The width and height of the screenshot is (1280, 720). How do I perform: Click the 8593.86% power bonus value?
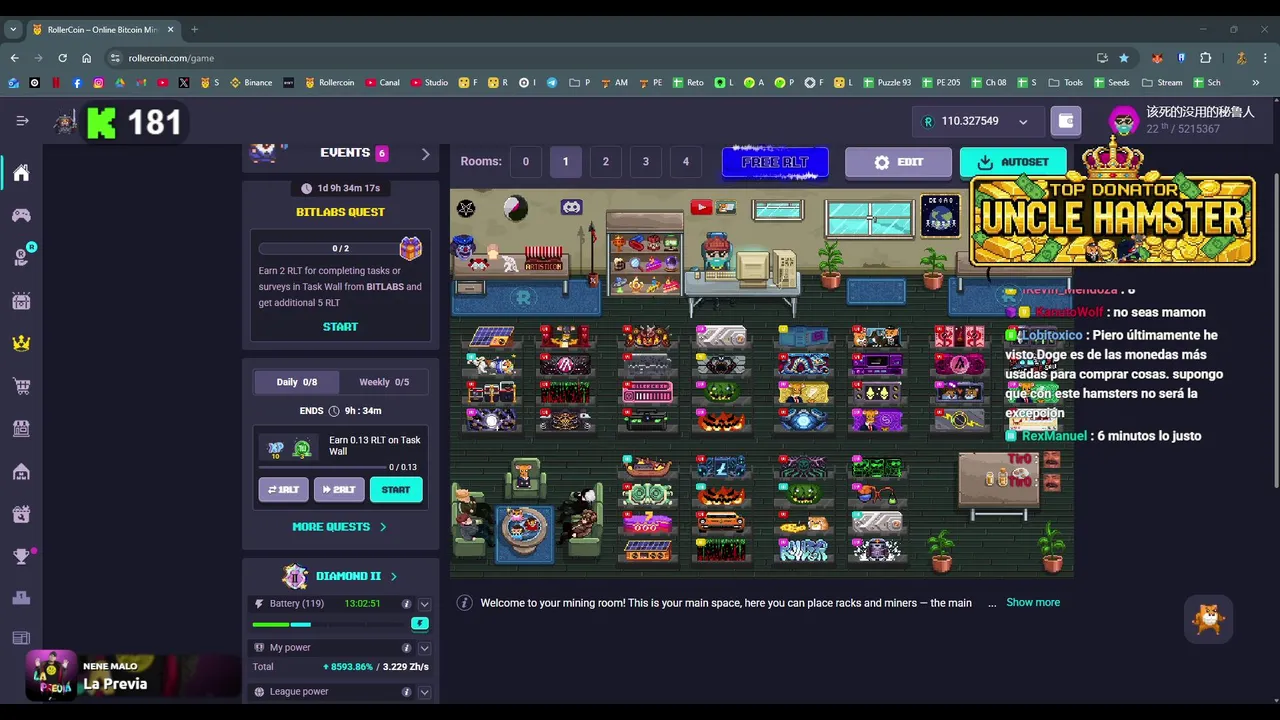point(348,667)
